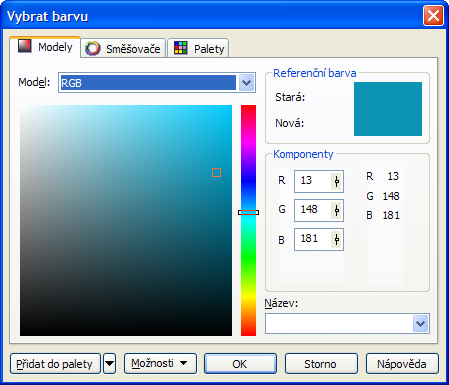
Task: Open help with Nápověda button
Action: pyautogui.click(x=402, y=364)
